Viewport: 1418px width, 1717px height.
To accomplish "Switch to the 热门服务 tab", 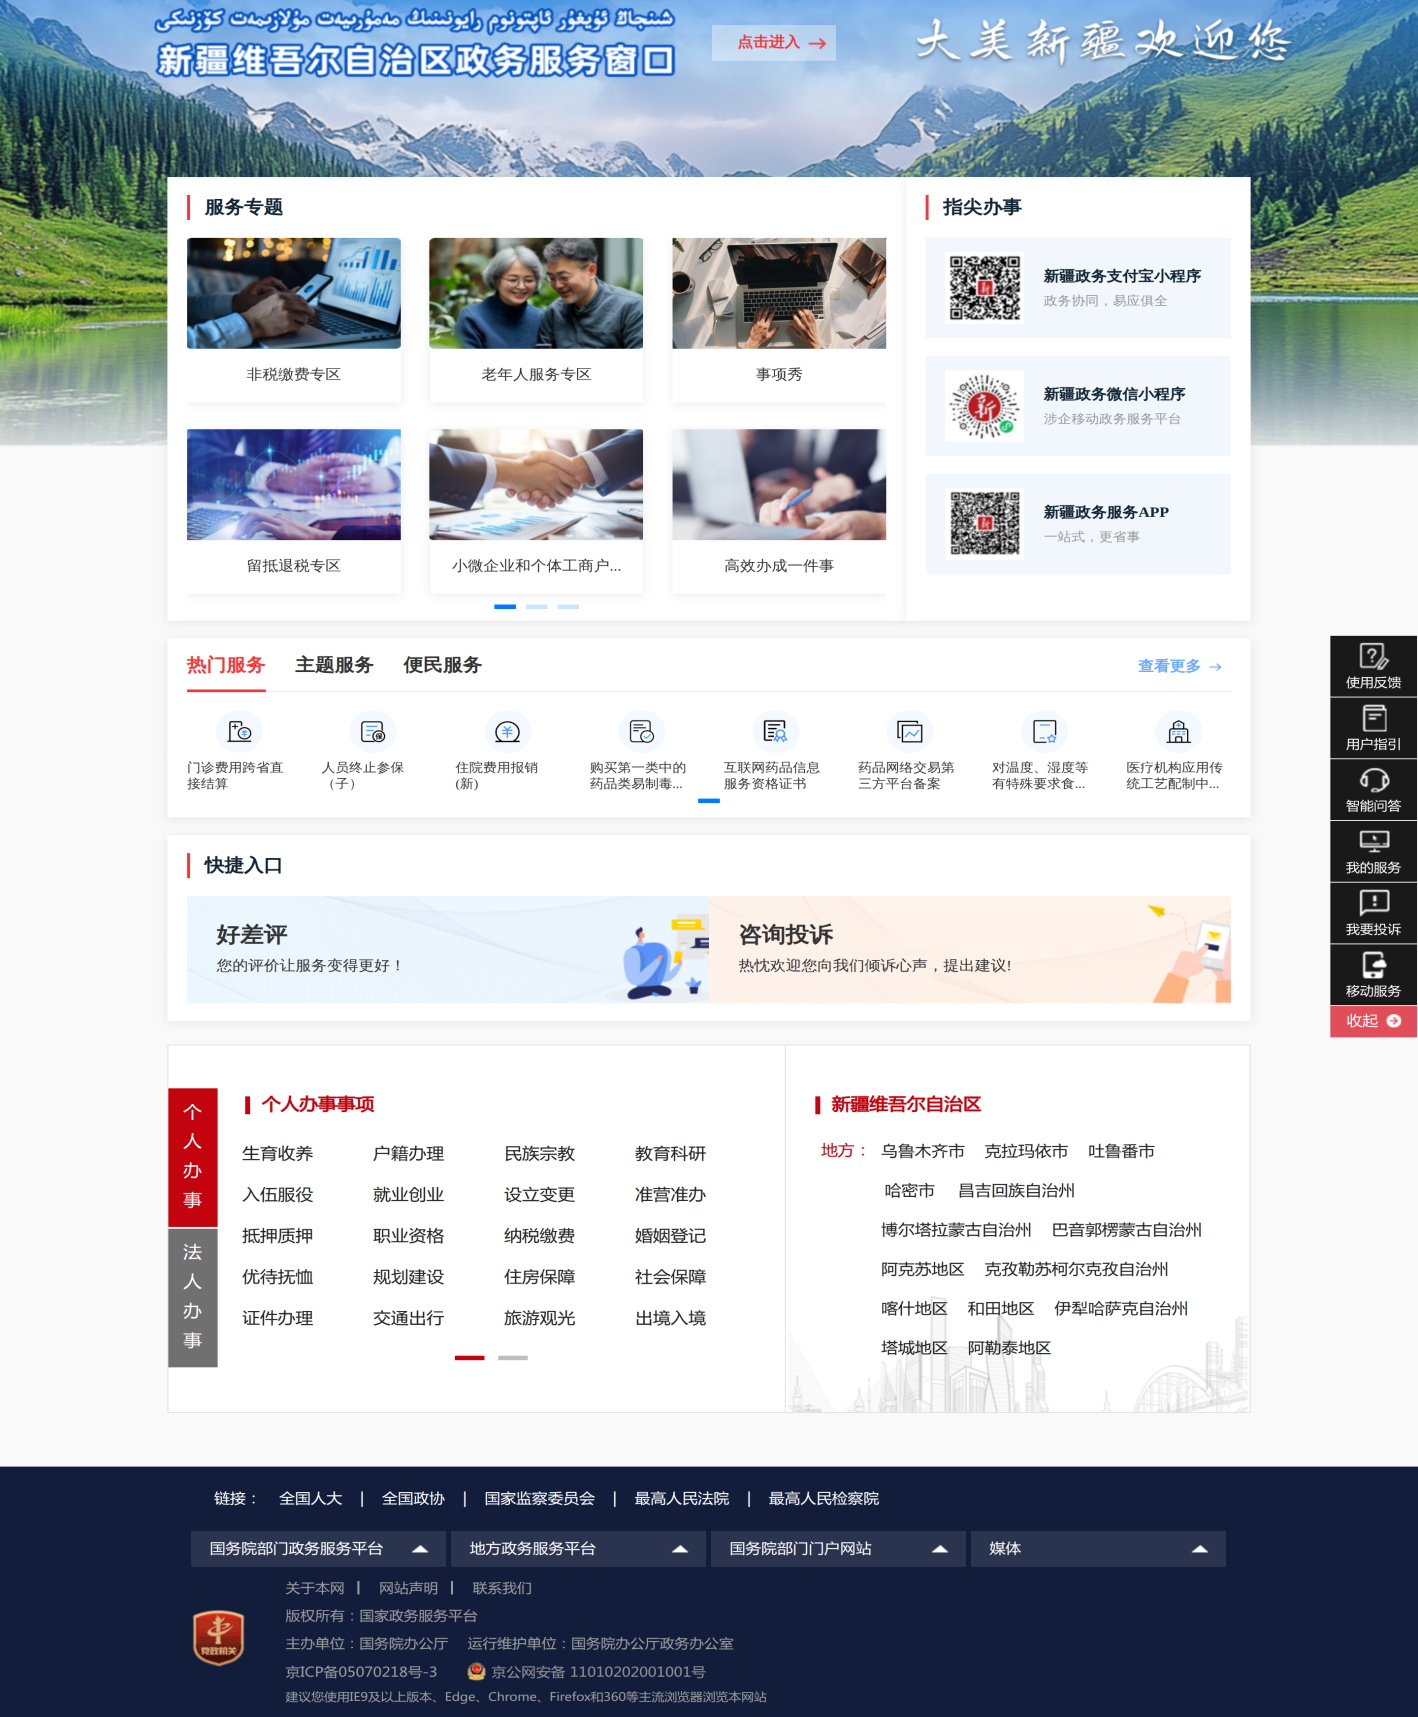I will pyautogui.click(x=226, y=665).
